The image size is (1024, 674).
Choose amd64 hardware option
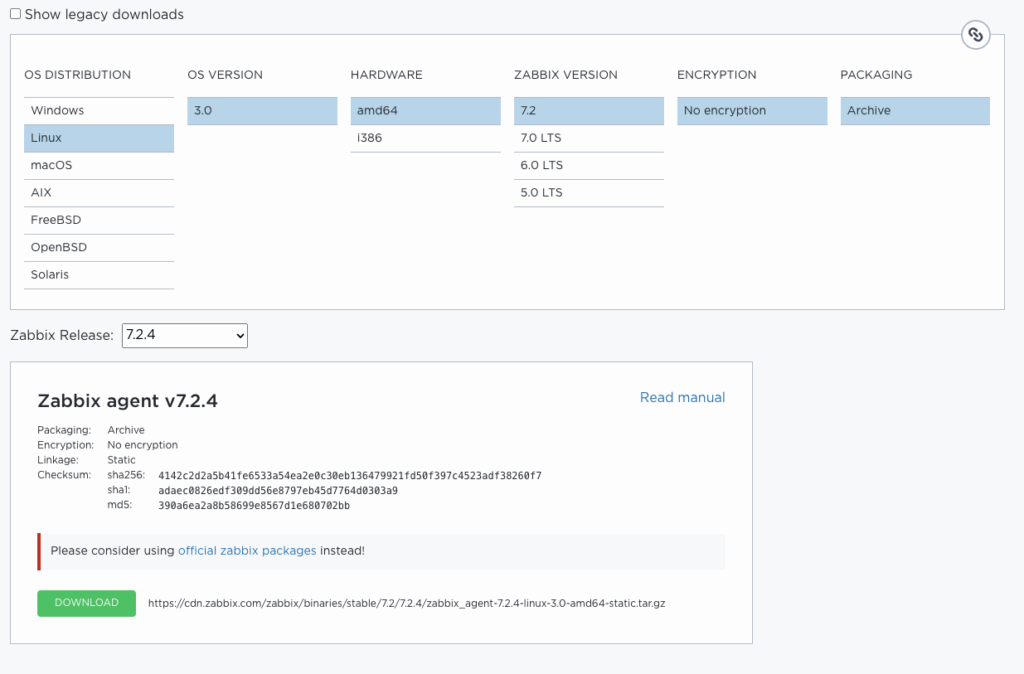point(426,110)
